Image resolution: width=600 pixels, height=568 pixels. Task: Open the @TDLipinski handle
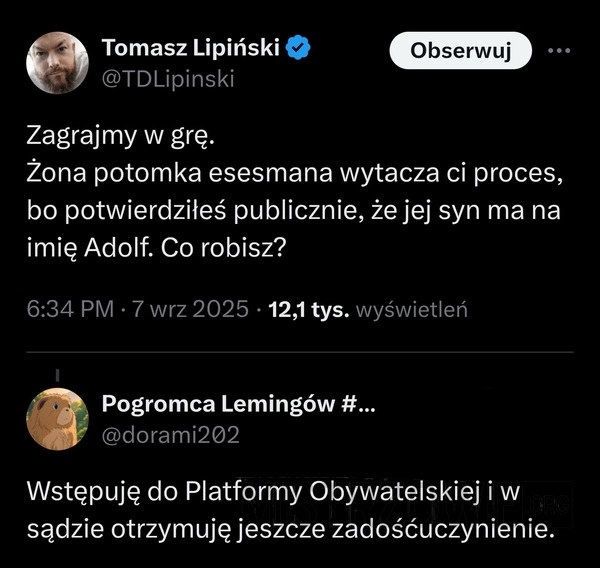coord(168,78)
